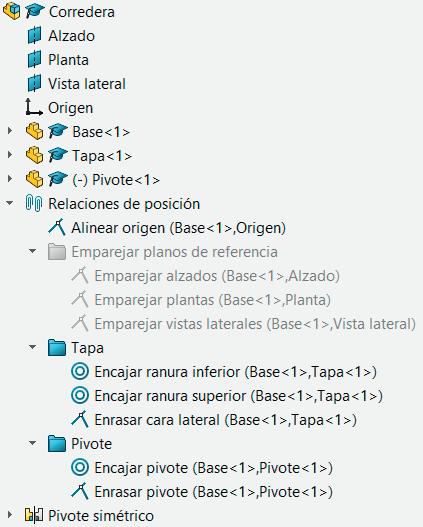Click the Relaciones de posición paperclip icon
The image size is (423, 527).
point(34,204)
